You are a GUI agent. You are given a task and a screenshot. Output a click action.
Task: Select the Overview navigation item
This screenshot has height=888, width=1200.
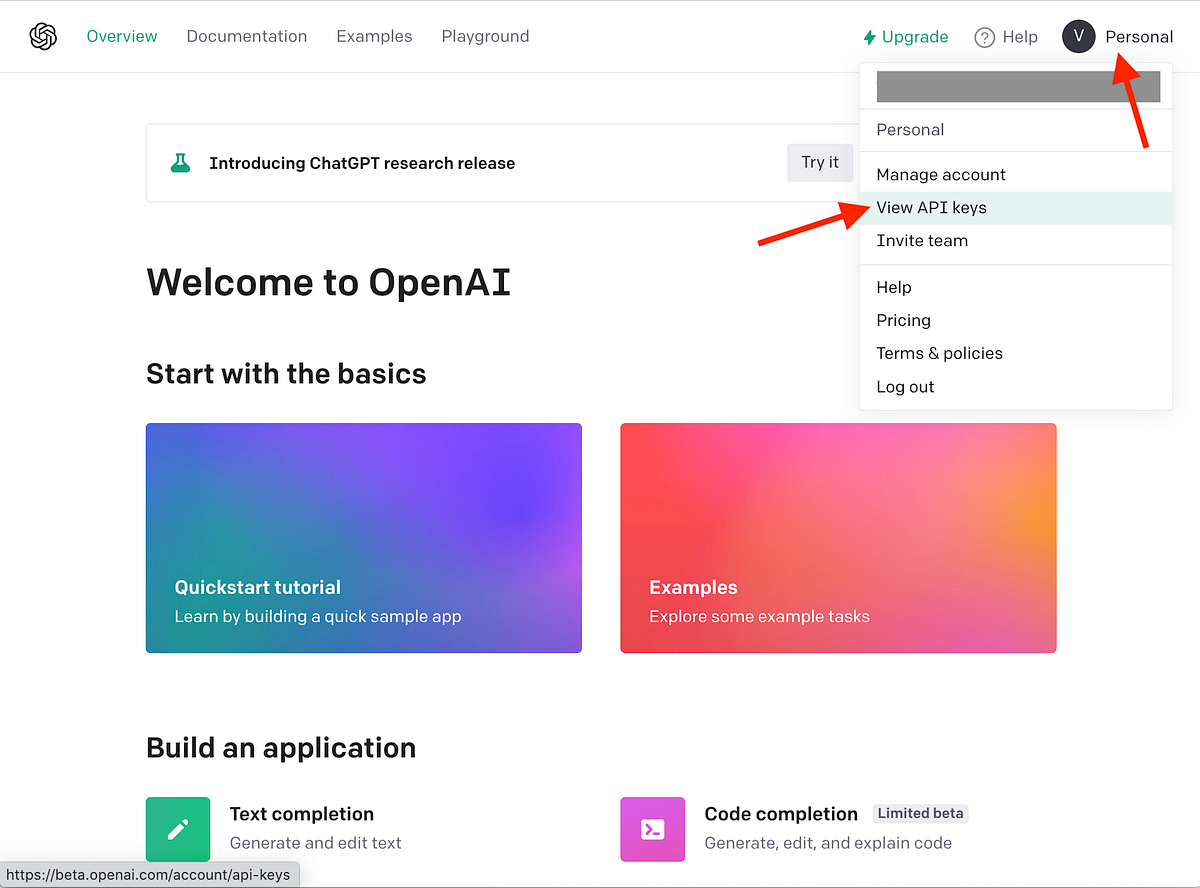click(121, 36)
